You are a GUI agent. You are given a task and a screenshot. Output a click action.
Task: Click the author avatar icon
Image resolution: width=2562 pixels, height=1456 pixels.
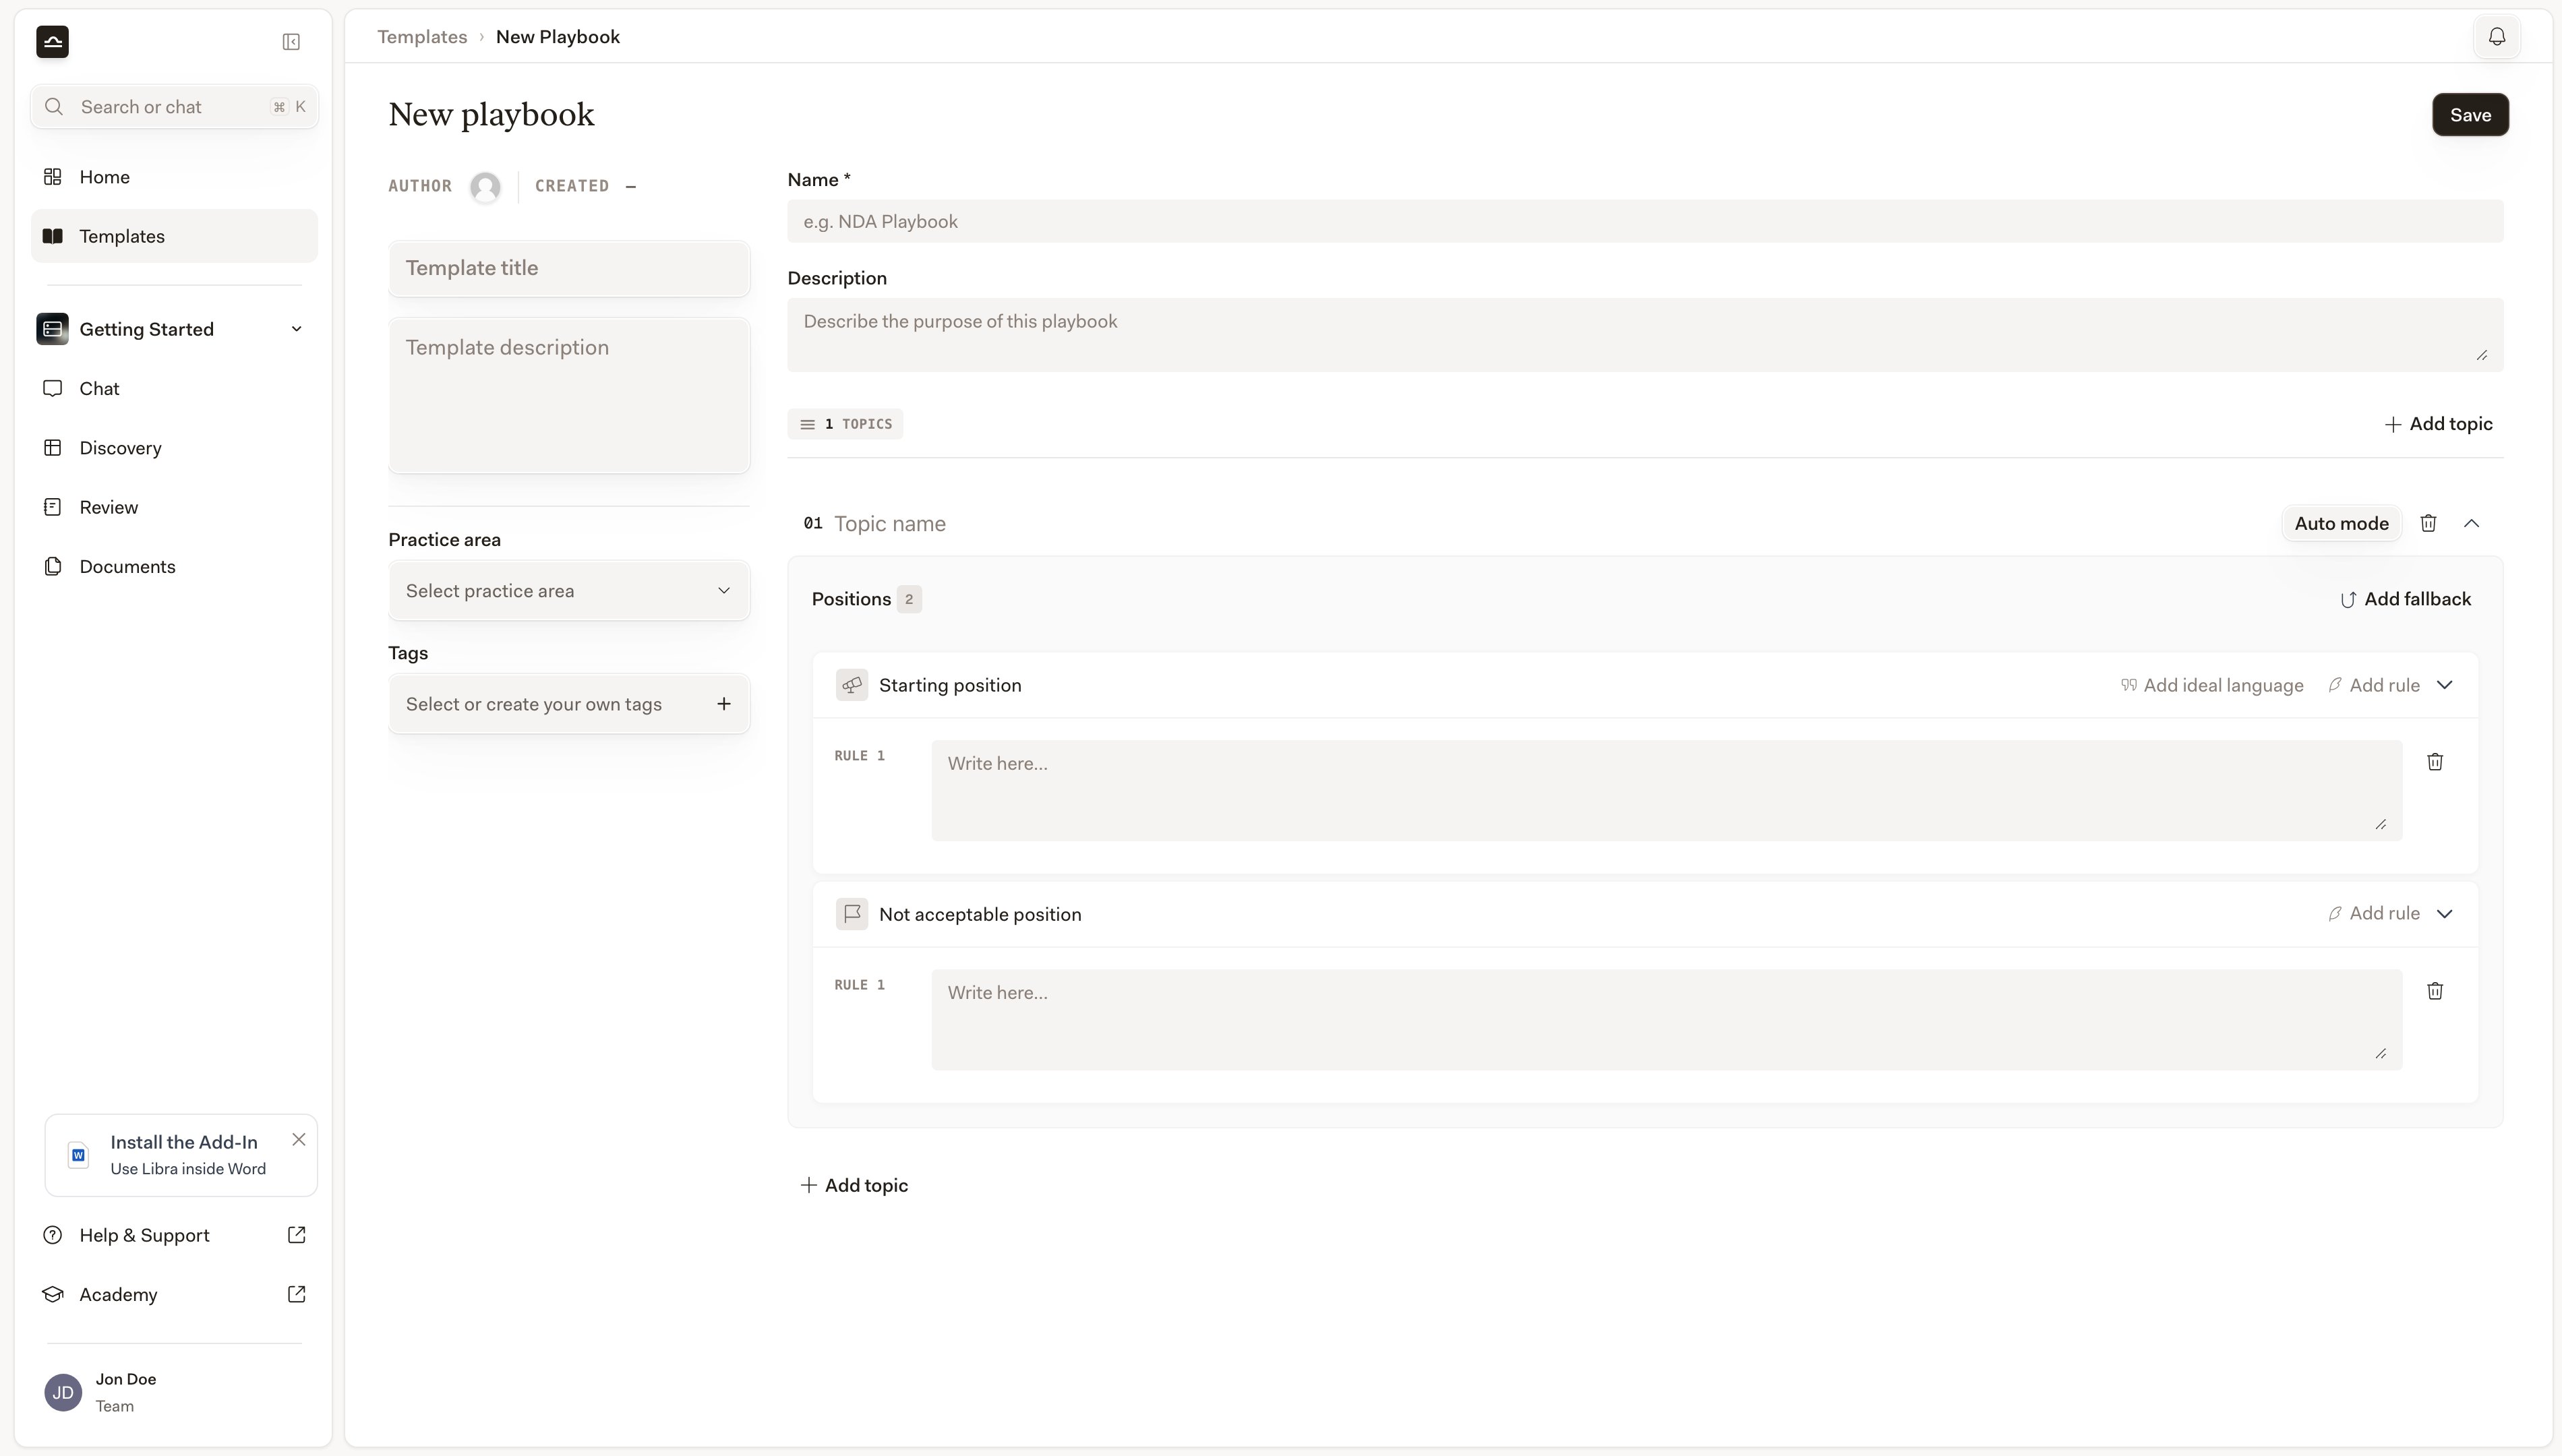coord(485,187)
